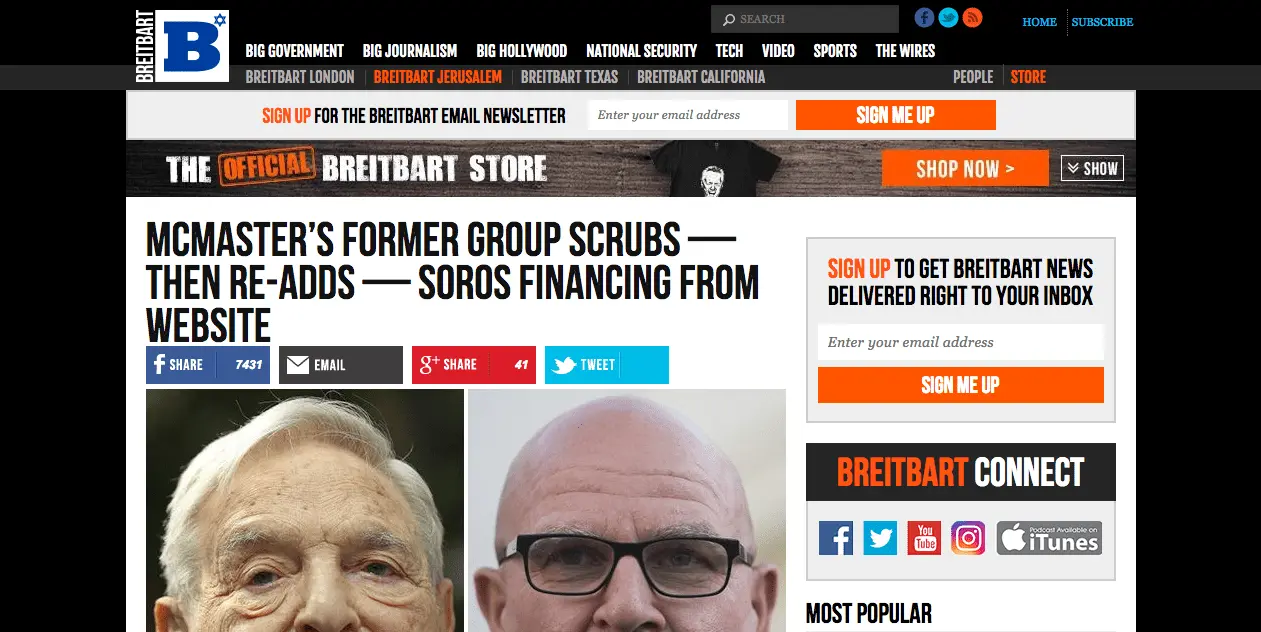
Task: Select Breitbart Jerusalem edition tab
Action: (x=437, y=77)
